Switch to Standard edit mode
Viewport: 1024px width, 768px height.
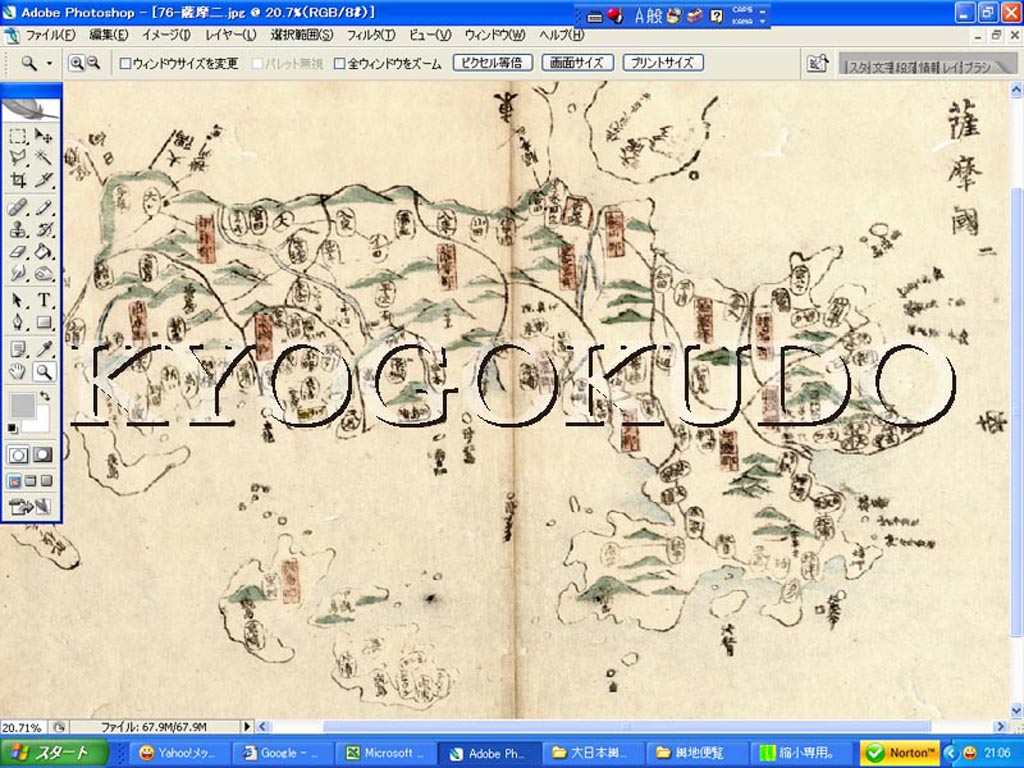point(18,455)
